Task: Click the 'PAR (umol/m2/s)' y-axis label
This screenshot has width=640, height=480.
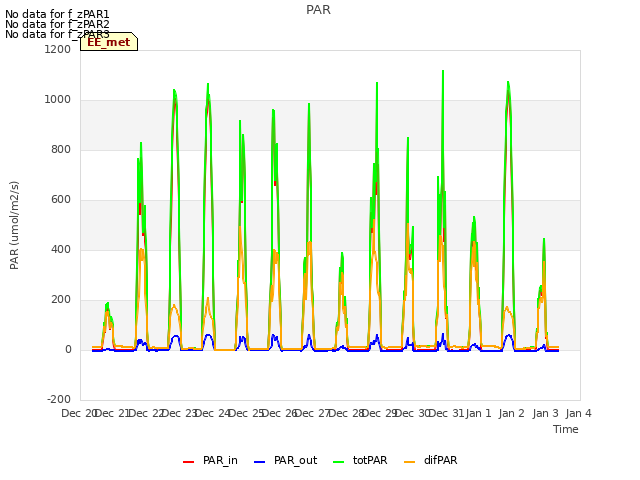Action: 14,225
